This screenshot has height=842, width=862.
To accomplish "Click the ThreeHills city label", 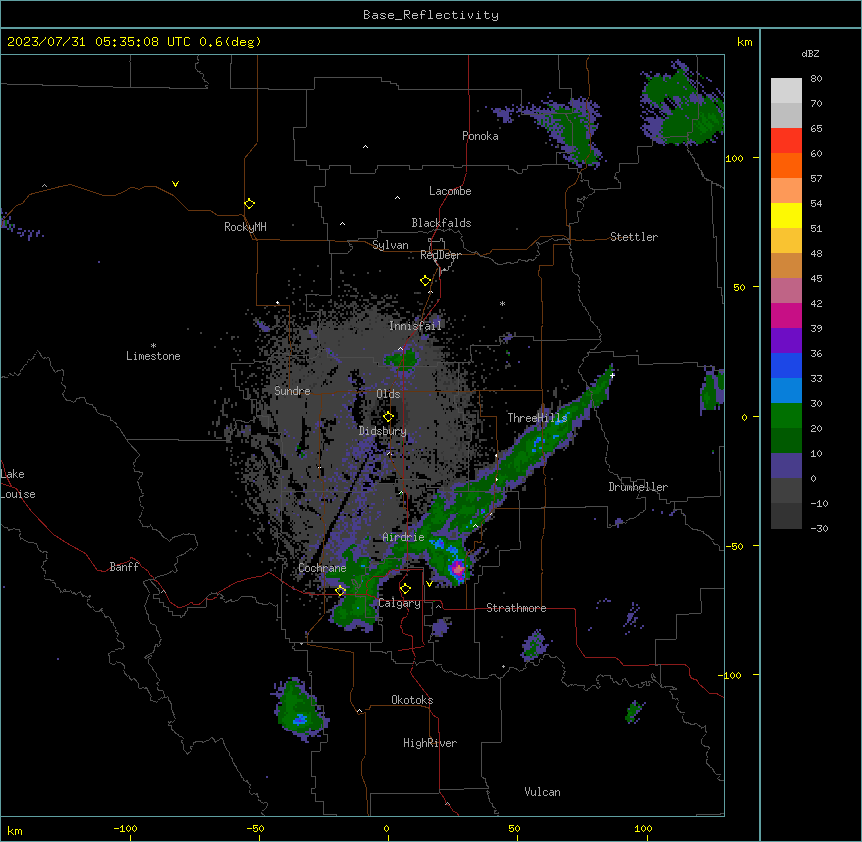I will (537, 418).
